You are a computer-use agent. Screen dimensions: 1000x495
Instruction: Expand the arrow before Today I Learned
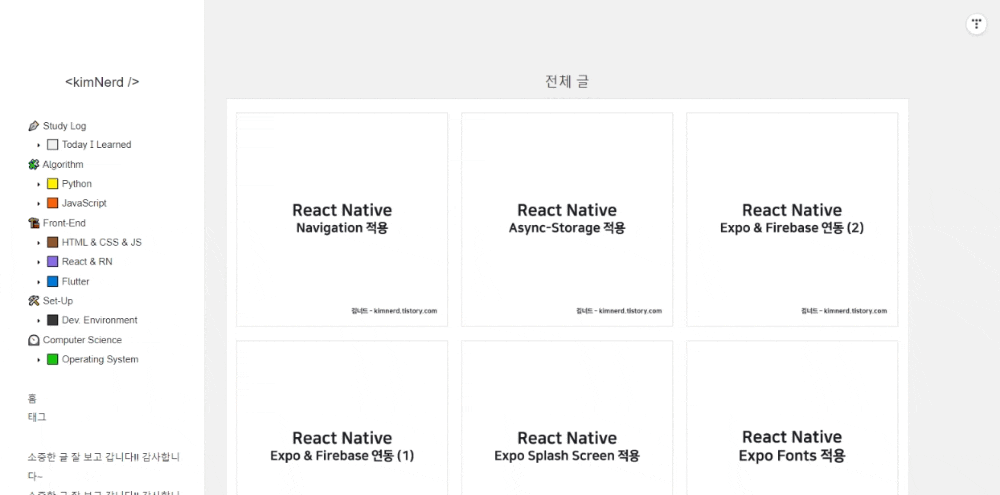point(39,145)
